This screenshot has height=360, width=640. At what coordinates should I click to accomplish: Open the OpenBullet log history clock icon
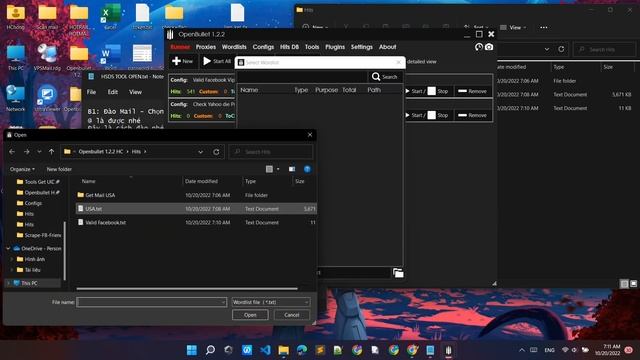coord(479,47)
